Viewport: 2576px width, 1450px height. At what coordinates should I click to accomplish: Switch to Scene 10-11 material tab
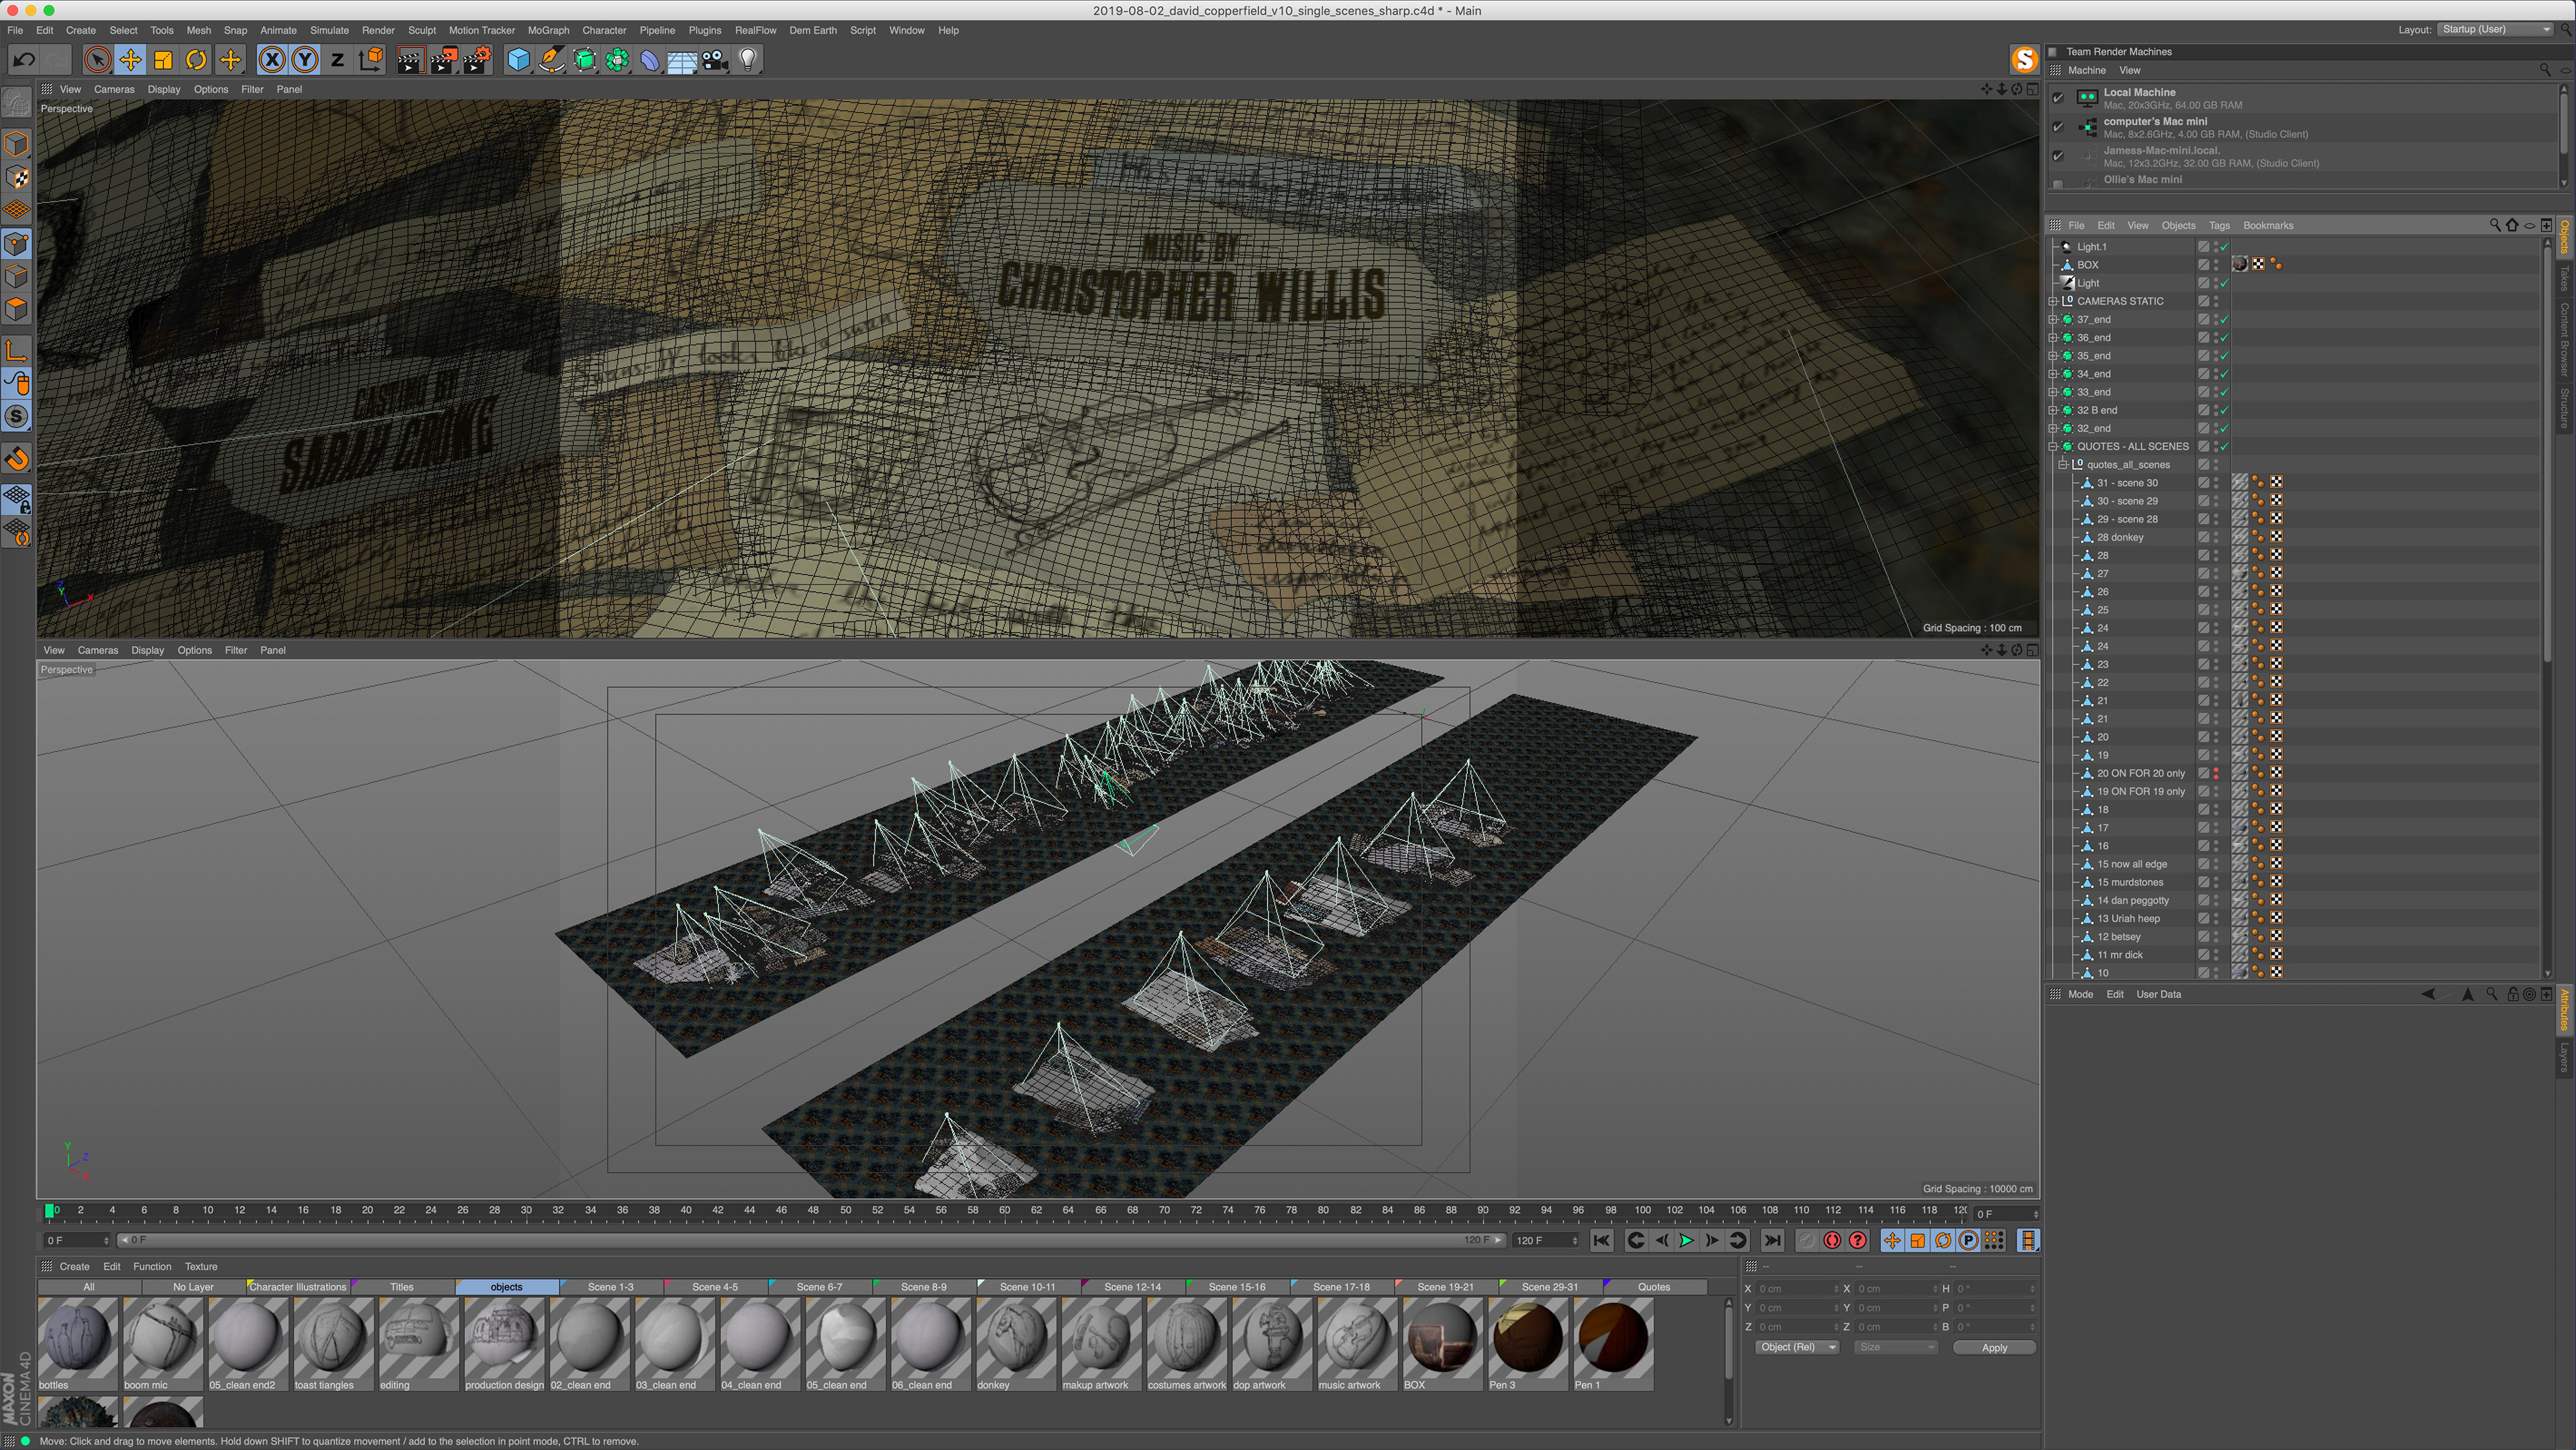[x=1027, y=1287]
